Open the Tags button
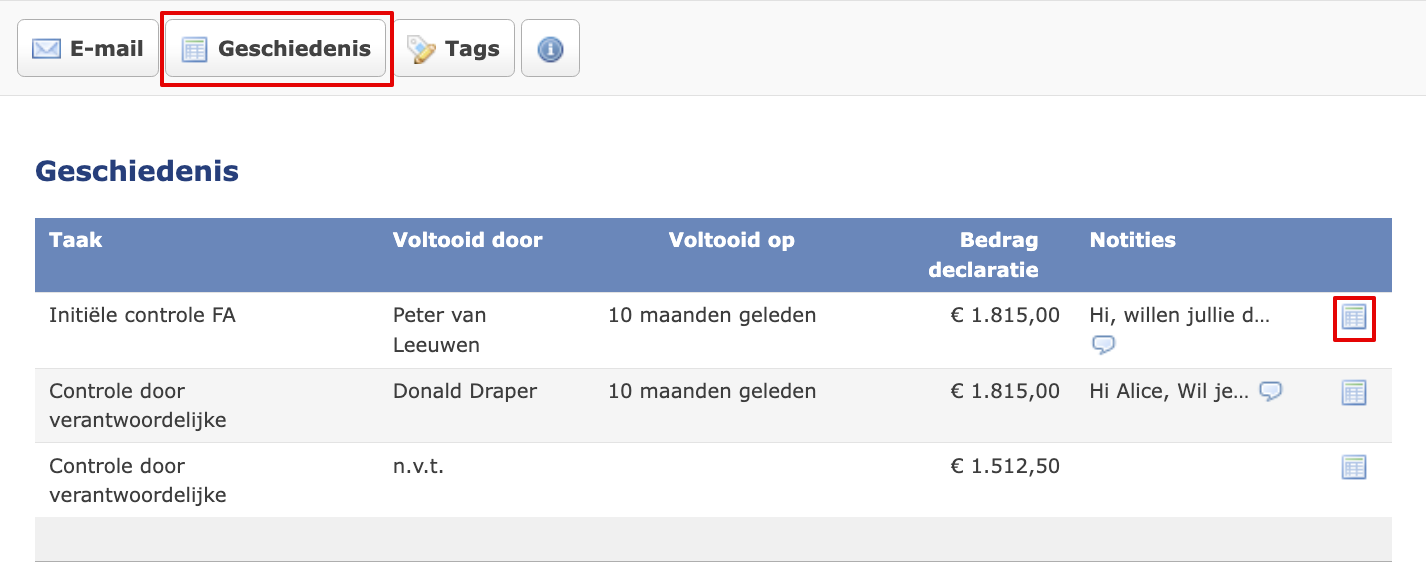Image resolution: width=1426 pixels, height=582 pixels. 454,48
